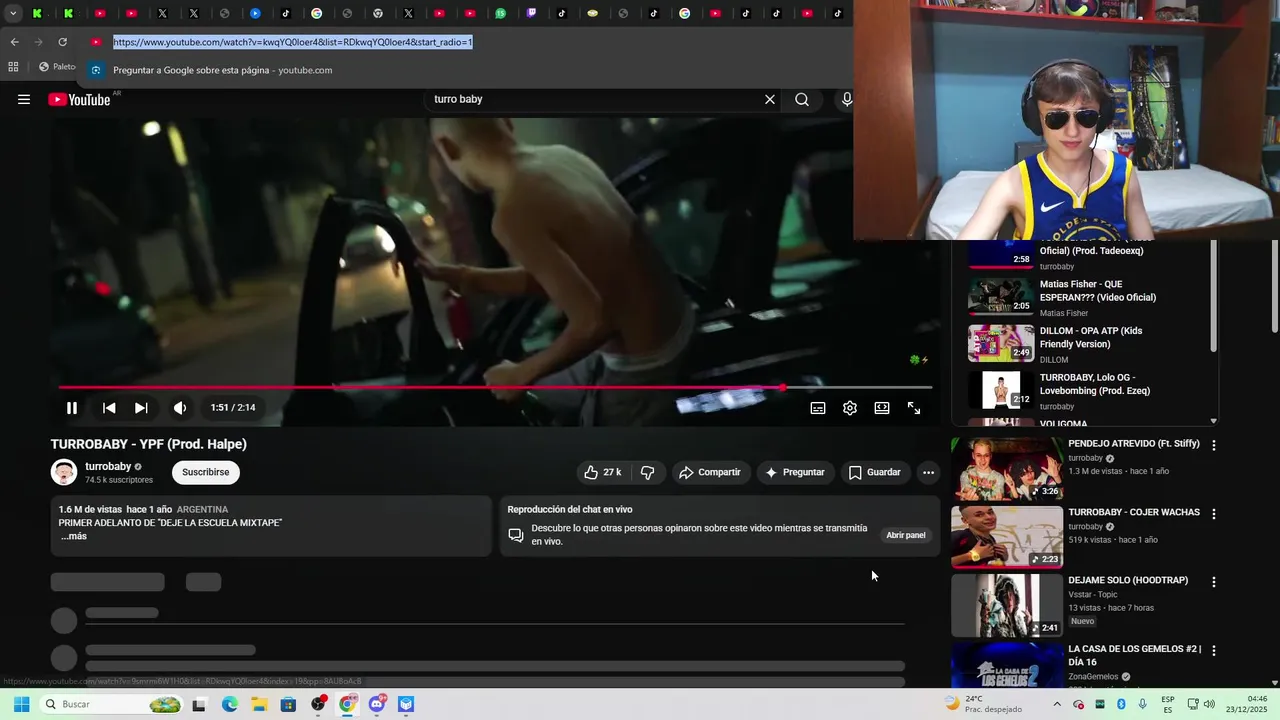Expand description with ...más
1280x720 pixels.
(74, 537)
